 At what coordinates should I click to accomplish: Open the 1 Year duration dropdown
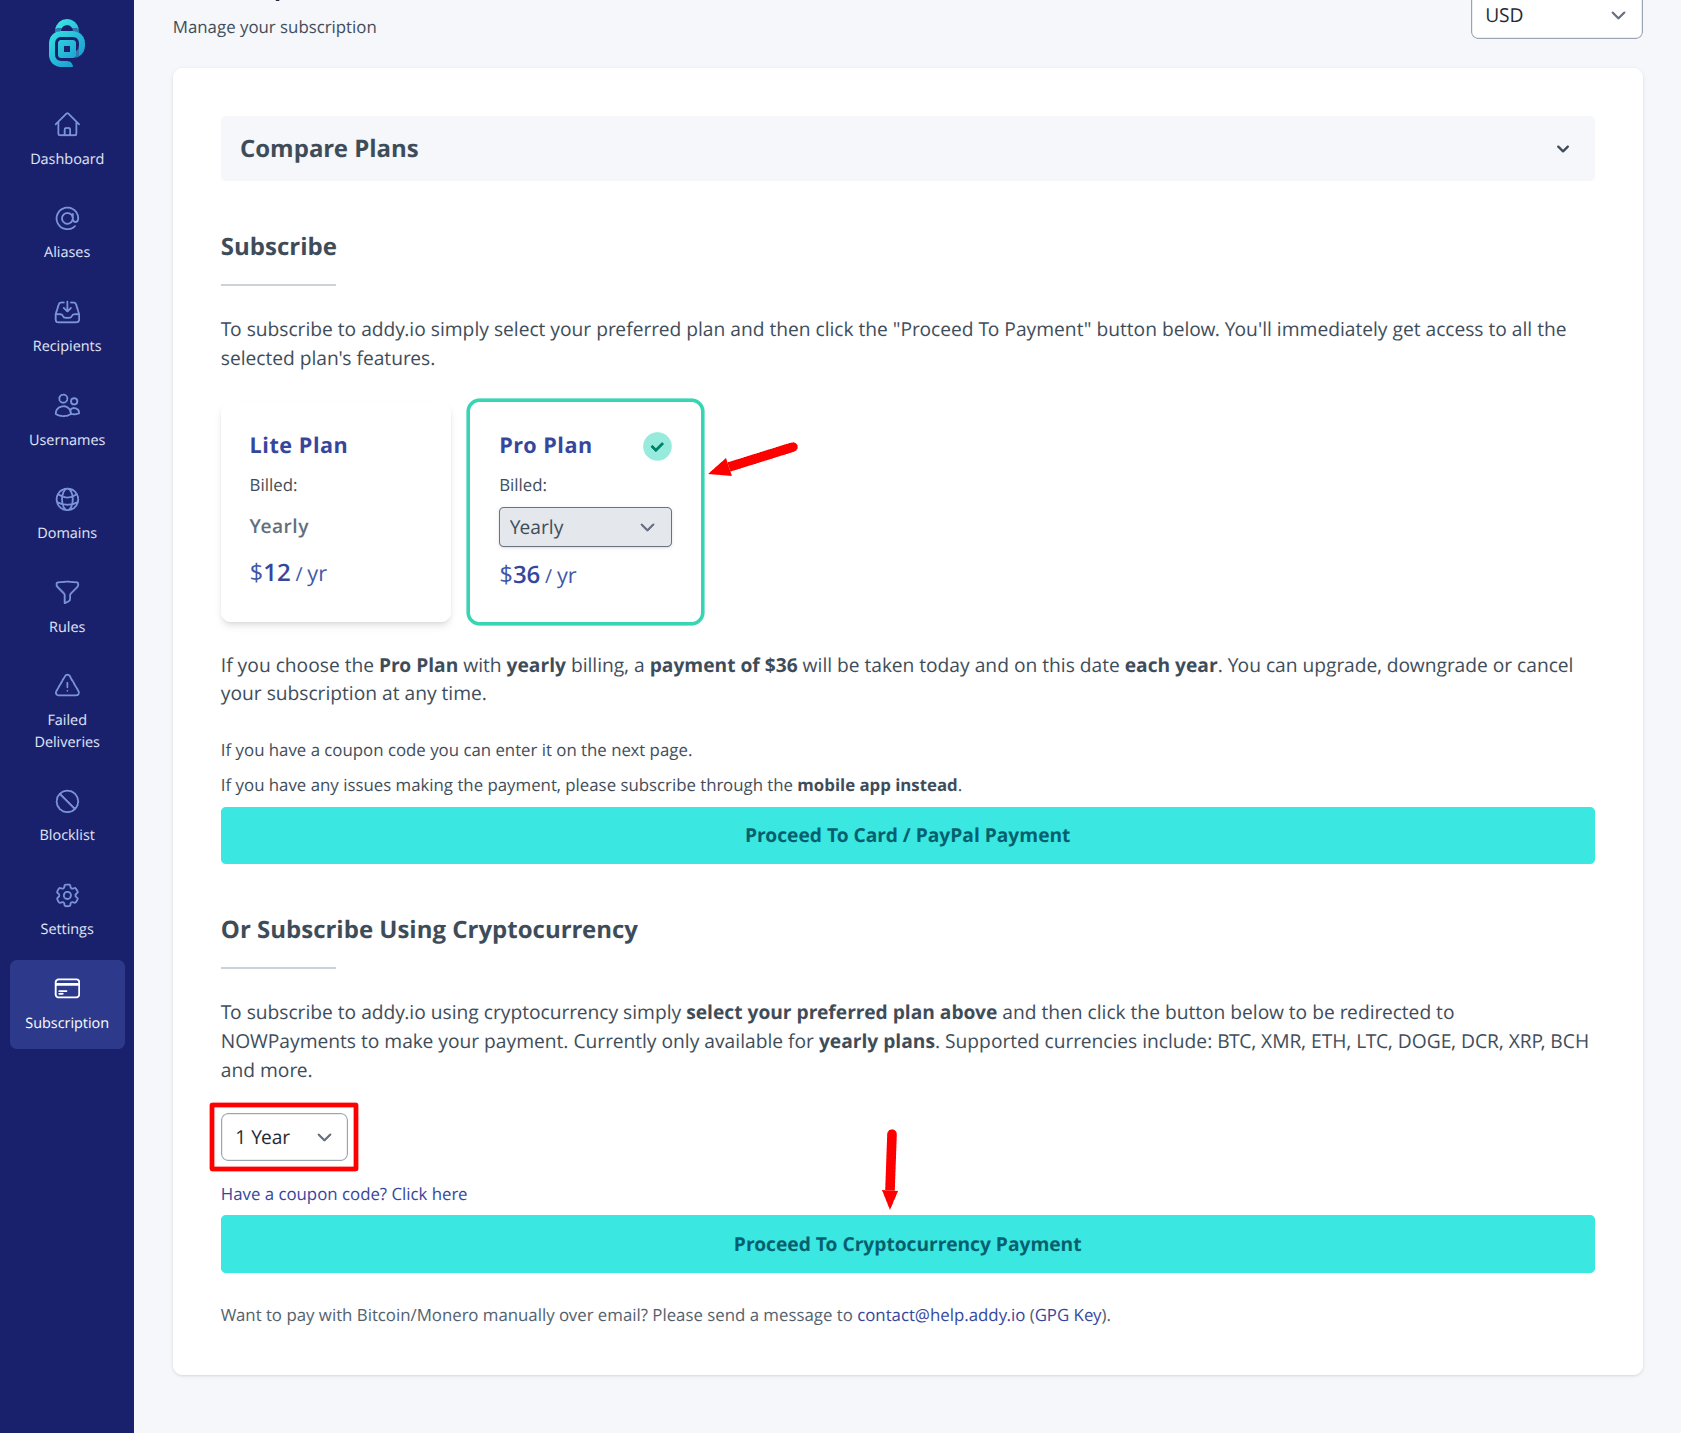pyautogui.click(x=284, y=1137)
